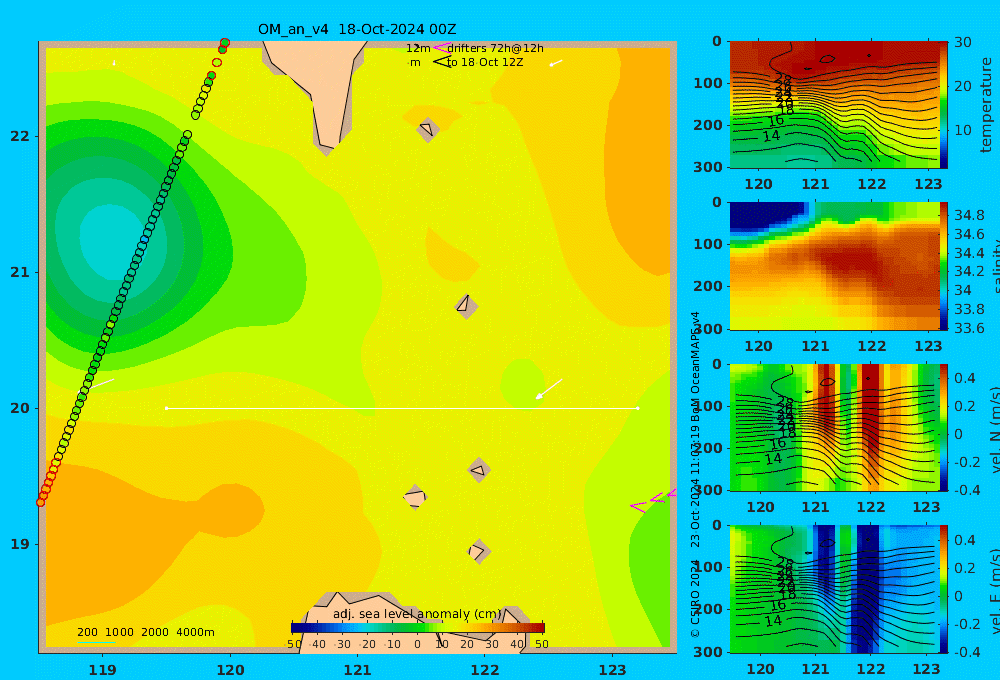This screenshot has height=680, width=1000.
Task: Open the northward velocity section panel
Action: [835, 427]
